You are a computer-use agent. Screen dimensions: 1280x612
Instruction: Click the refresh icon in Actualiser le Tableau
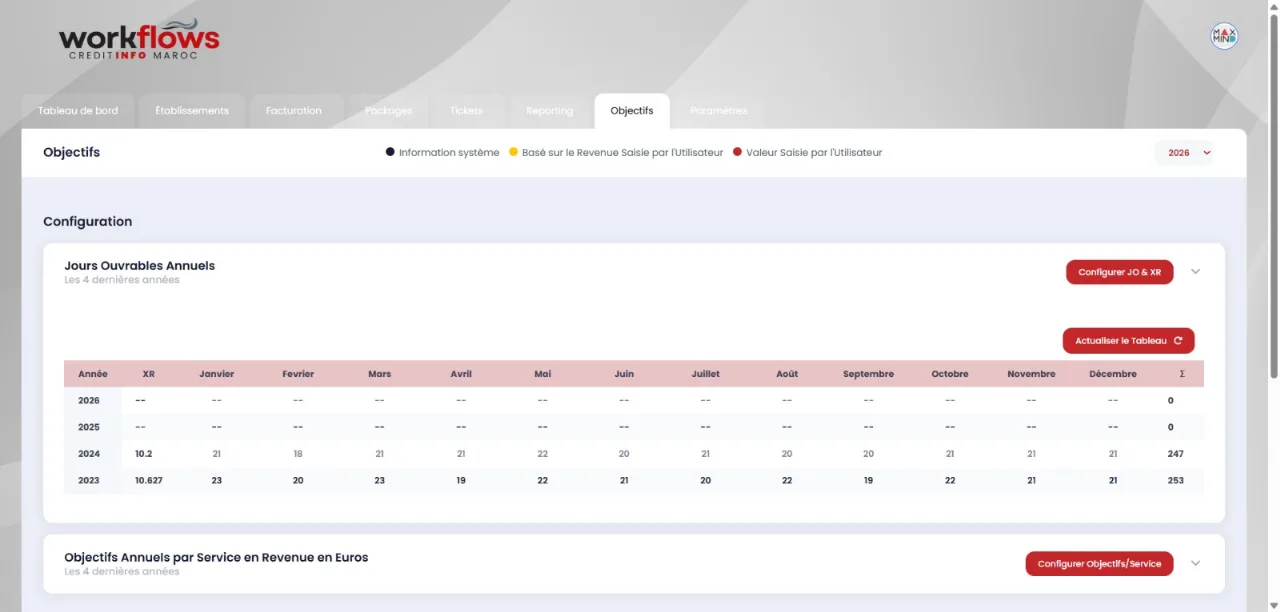pyautogui.click(x=1178, y=341)
